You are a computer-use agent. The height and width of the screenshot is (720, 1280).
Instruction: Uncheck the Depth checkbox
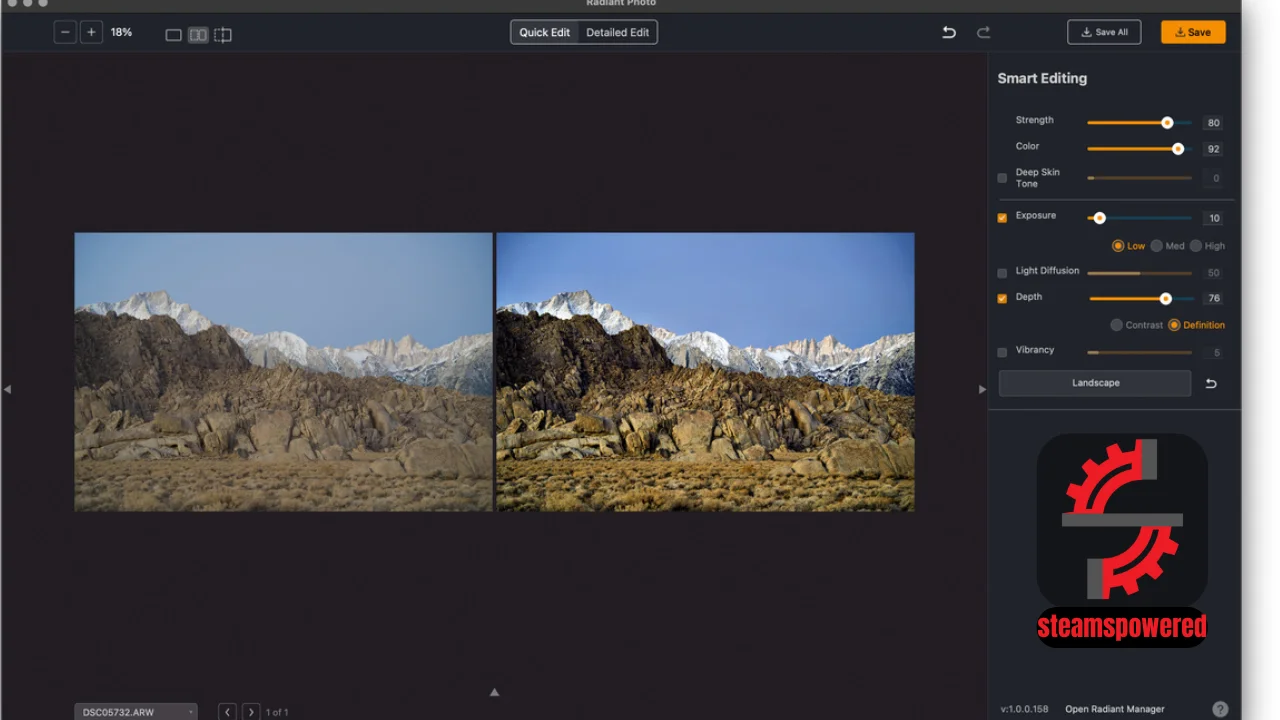pos(1002,298)
